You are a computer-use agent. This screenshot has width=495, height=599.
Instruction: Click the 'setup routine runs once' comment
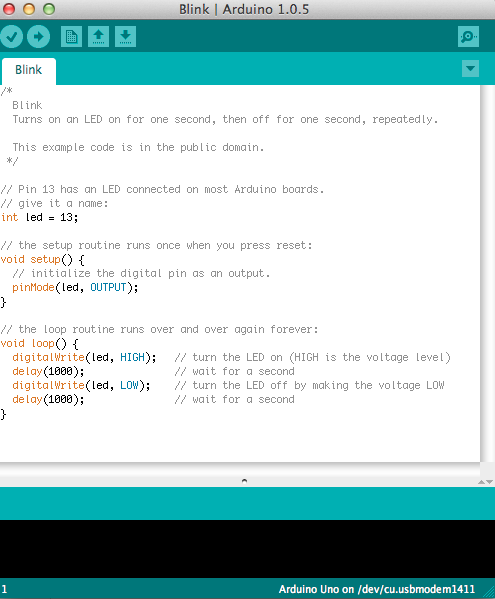point(156,245)
